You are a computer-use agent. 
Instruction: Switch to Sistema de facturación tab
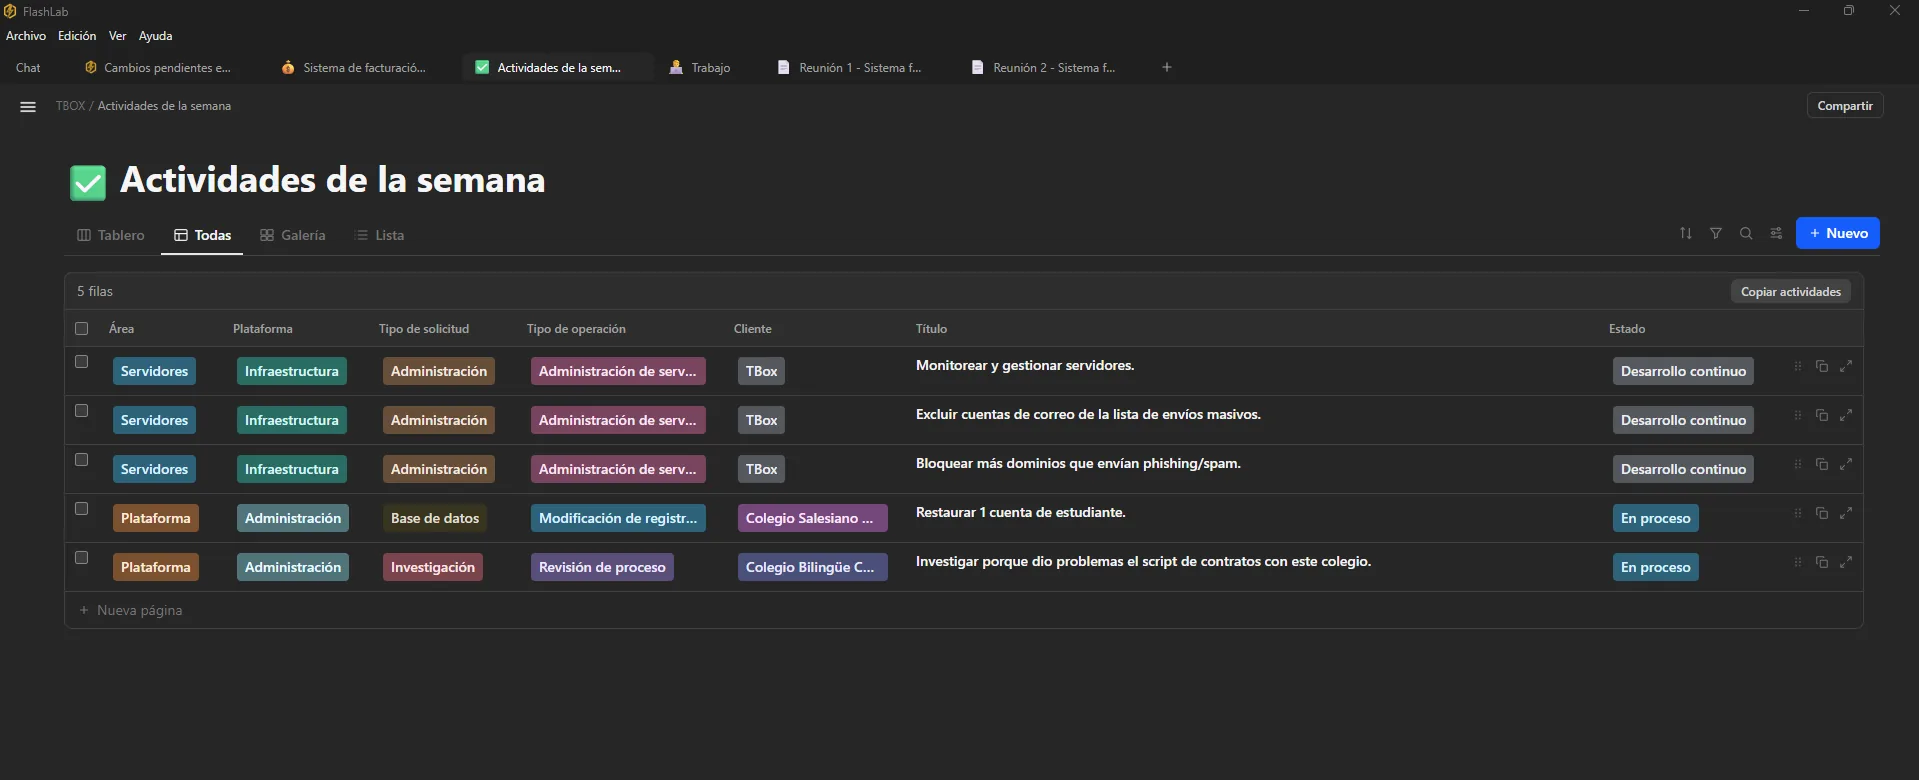(355, 68)
